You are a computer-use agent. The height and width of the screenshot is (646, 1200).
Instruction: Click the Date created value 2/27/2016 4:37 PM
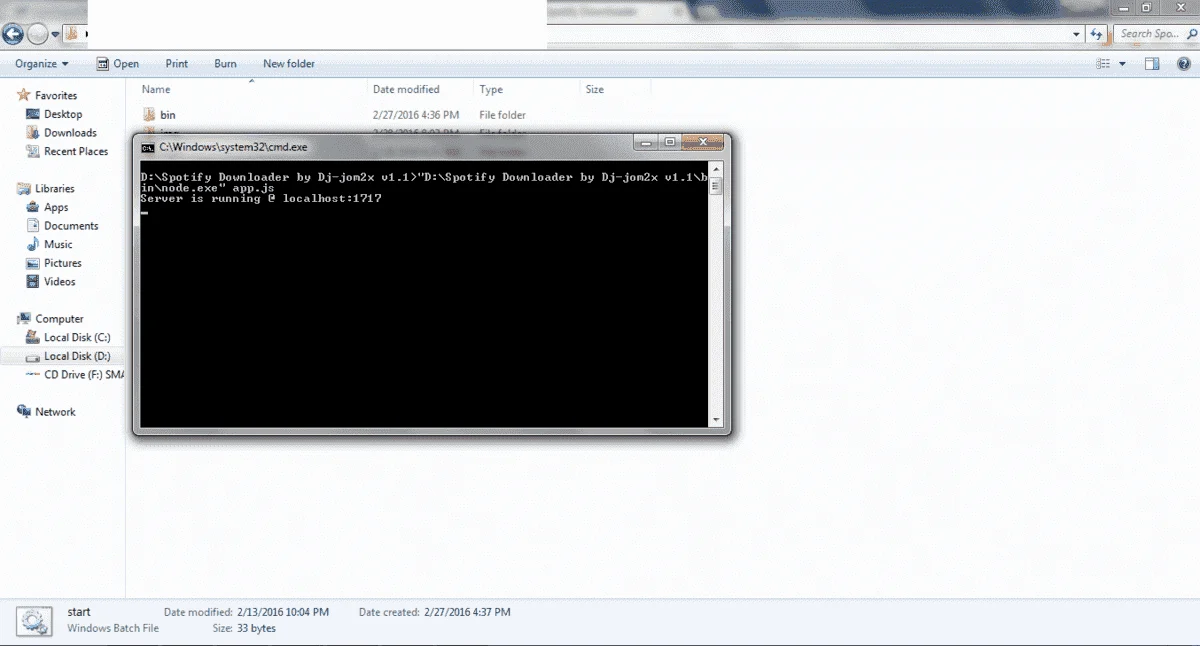click(x=465, y=612)
